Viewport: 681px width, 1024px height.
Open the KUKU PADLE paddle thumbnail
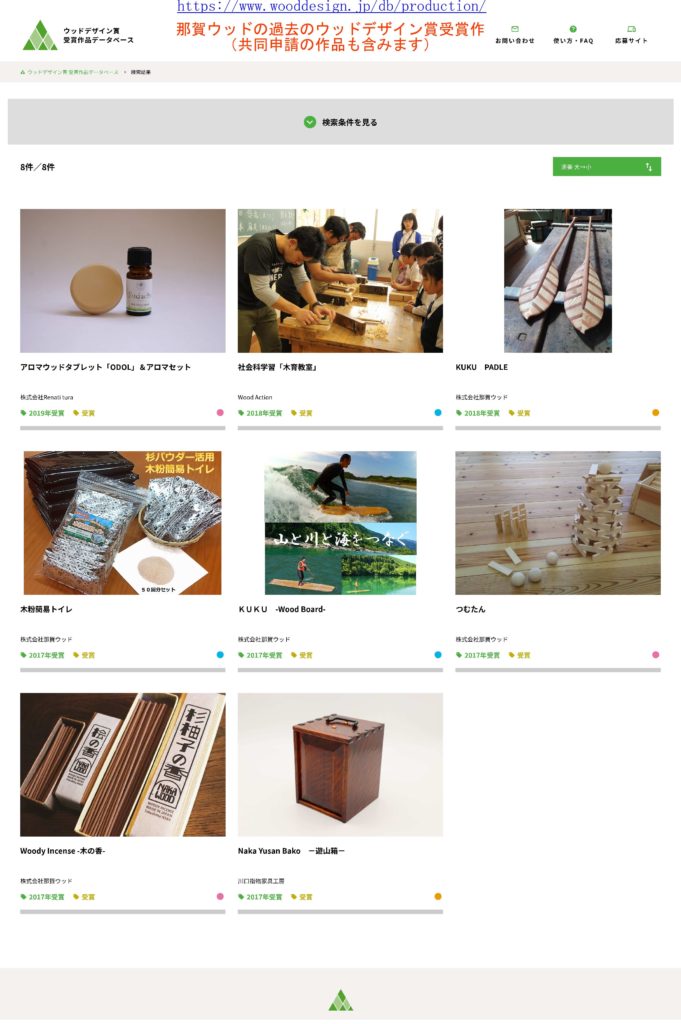pos(558,281)
